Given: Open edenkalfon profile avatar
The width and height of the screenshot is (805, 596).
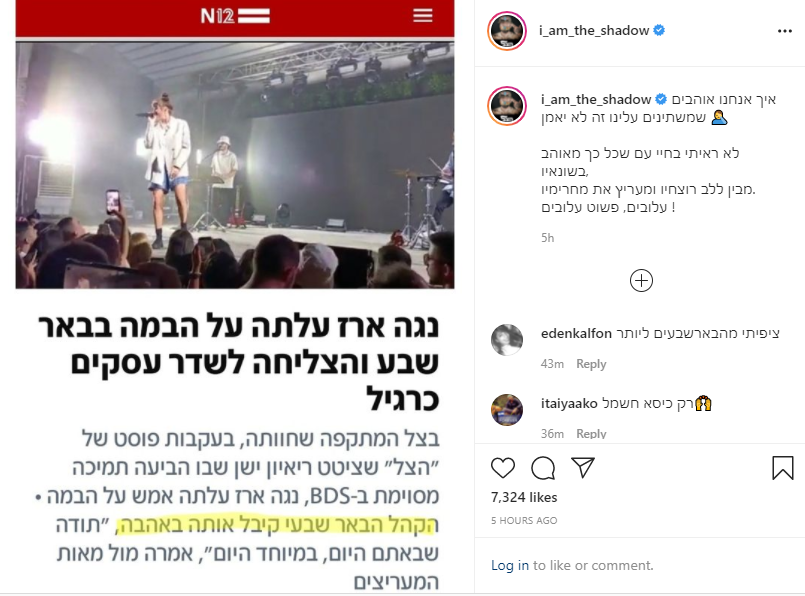Looking at the screenshot, I should click(507, 340).
